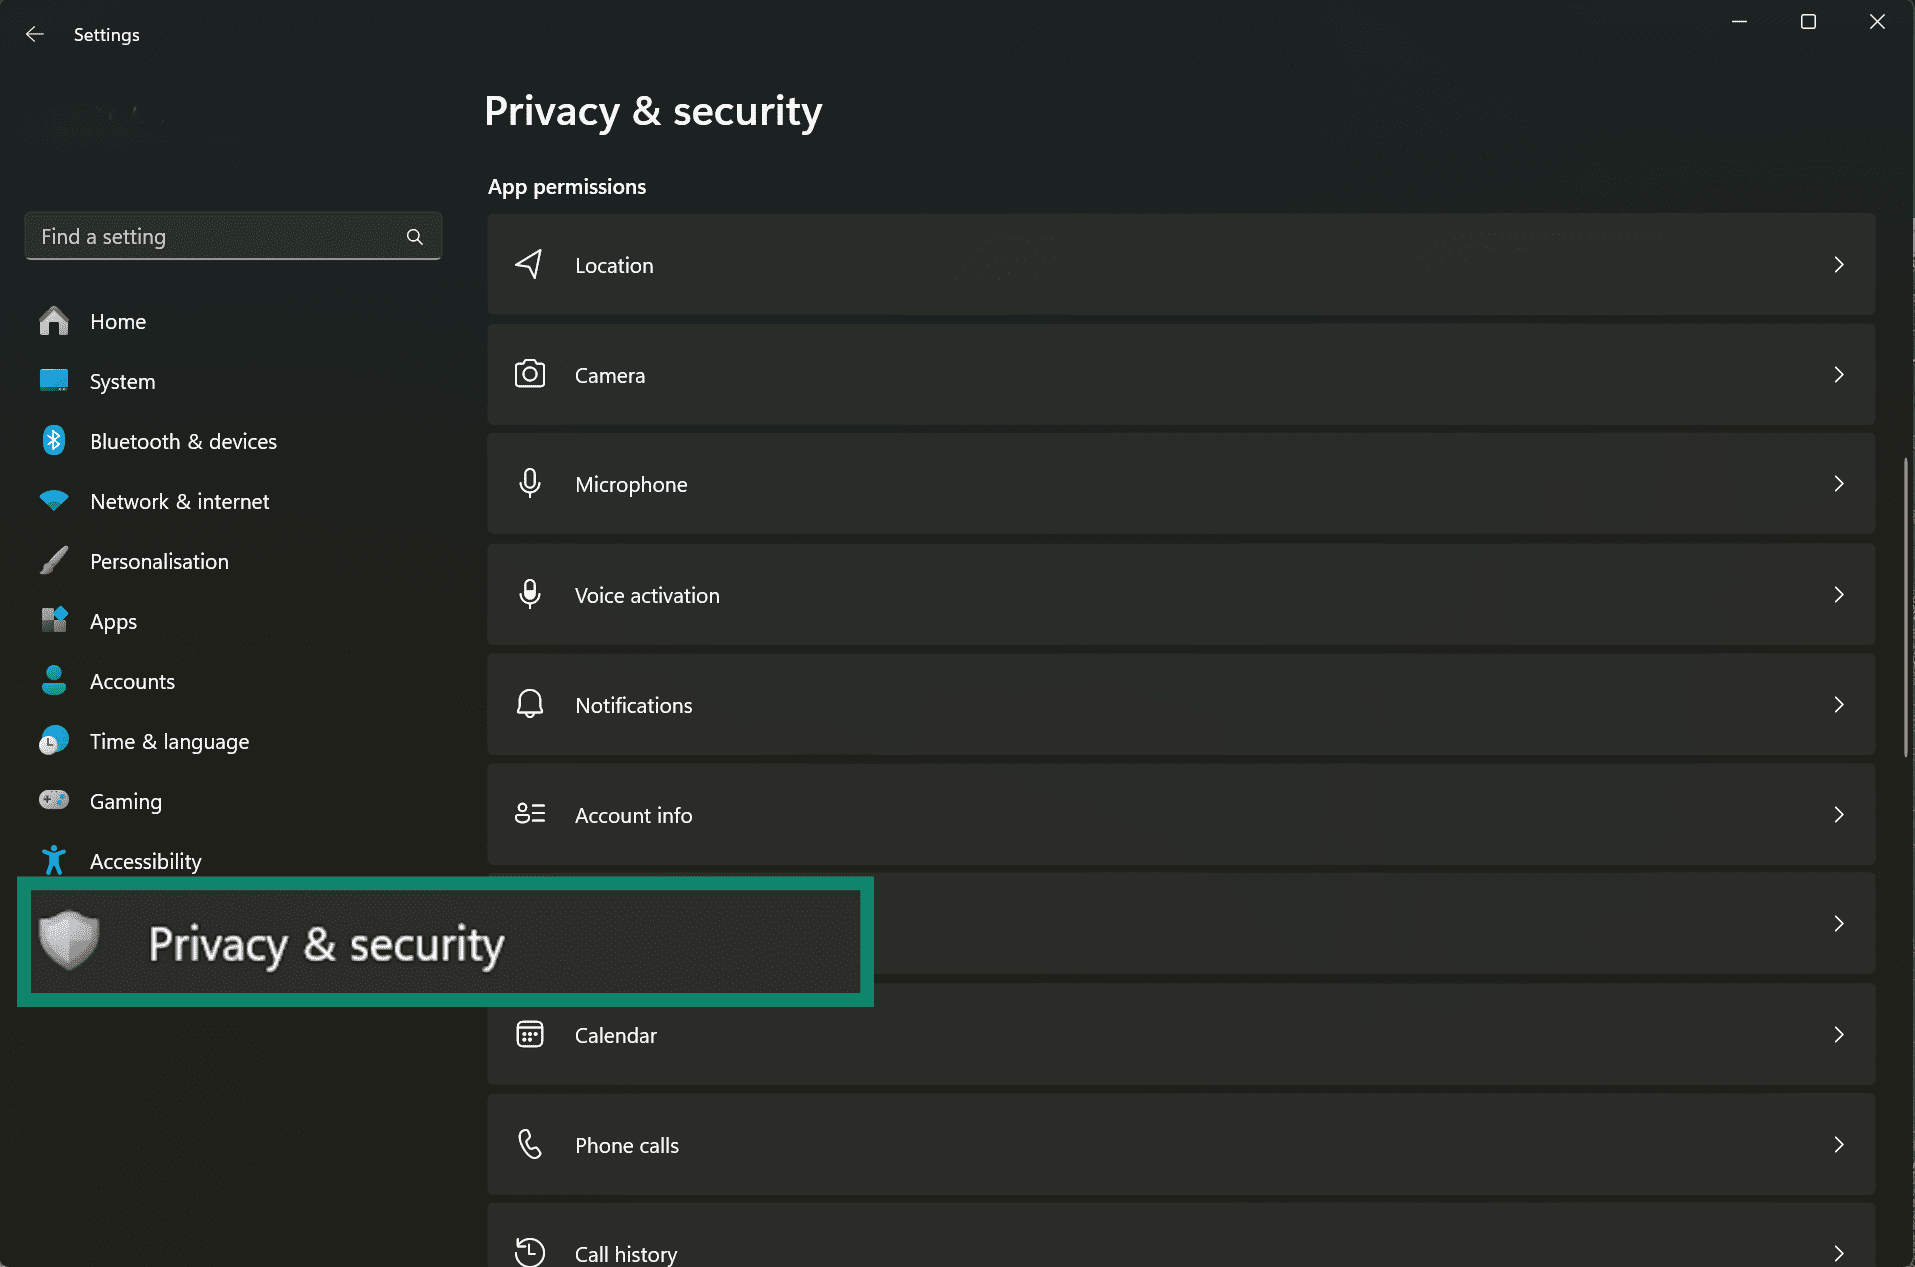Screen dimensions: 1915x1267
Task: Select the Phone calls icon
Action: 529,1144
